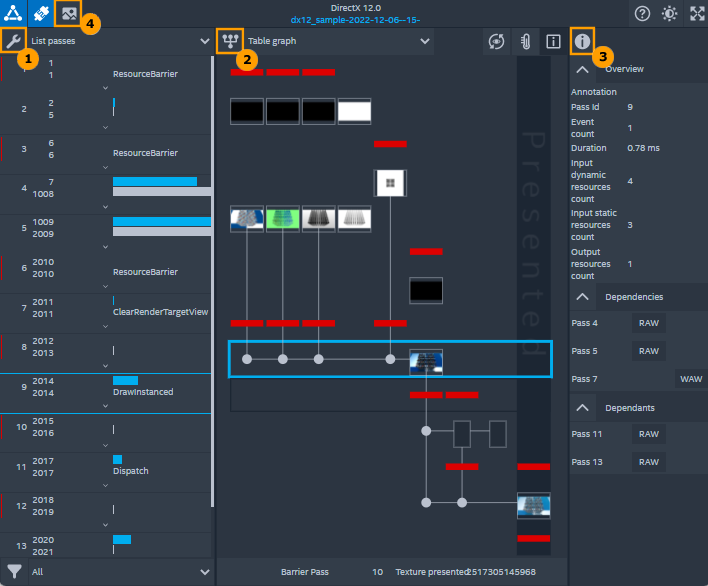Viewport: 708px width, 586px height.
Task: Click the blue duration bar of pass 5
Action: coord(162,221)
